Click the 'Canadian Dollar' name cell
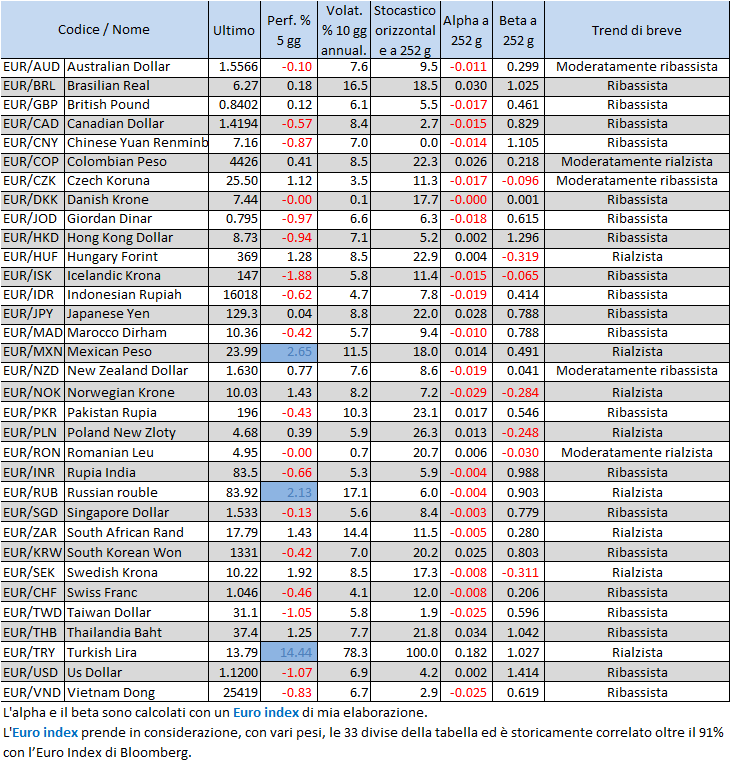Screen dimensions: 730x762 pyautogui.click(x=137, y=124)
